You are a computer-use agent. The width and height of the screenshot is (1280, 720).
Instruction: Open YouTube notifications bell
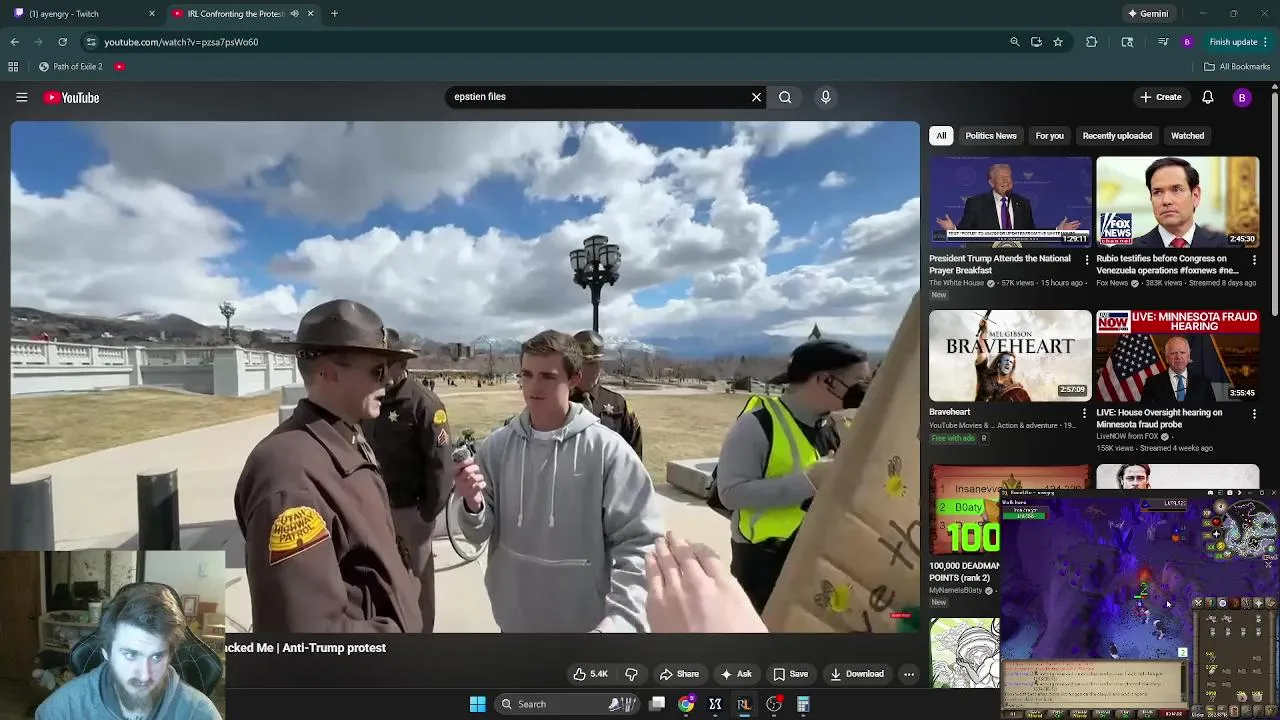(1207, 97)
